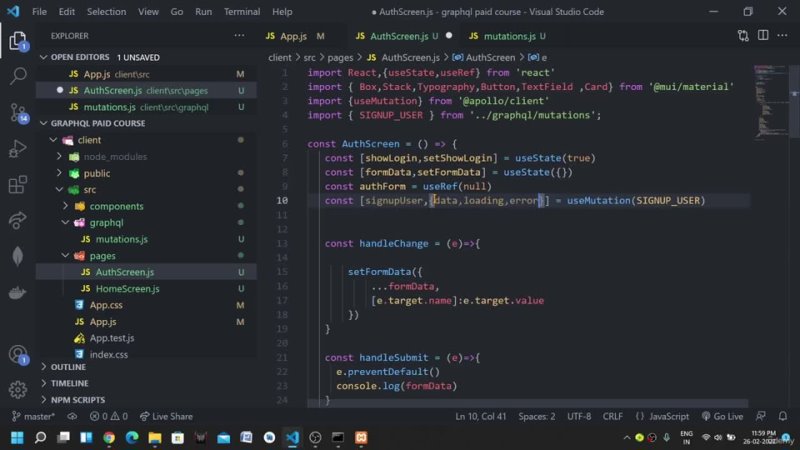Collapse the OPEN EDITORS section
The height and width of the screenshot is (450, 800).
[x=44, y=57]
